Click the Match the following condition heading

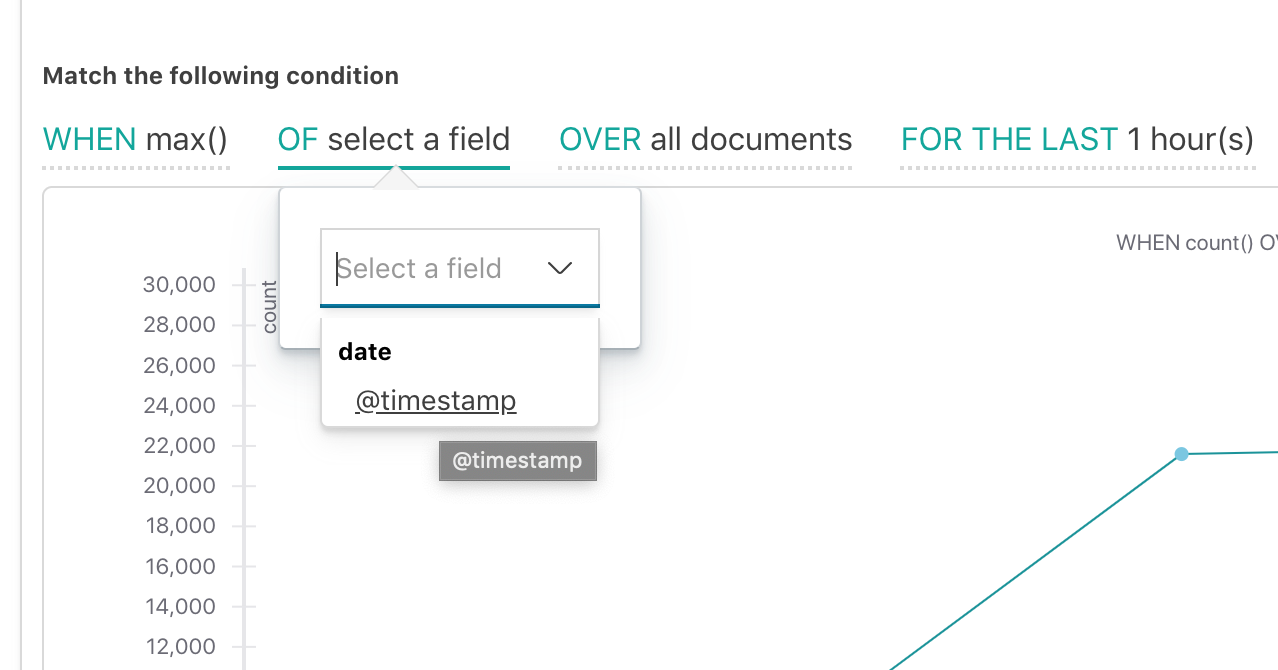220,75
